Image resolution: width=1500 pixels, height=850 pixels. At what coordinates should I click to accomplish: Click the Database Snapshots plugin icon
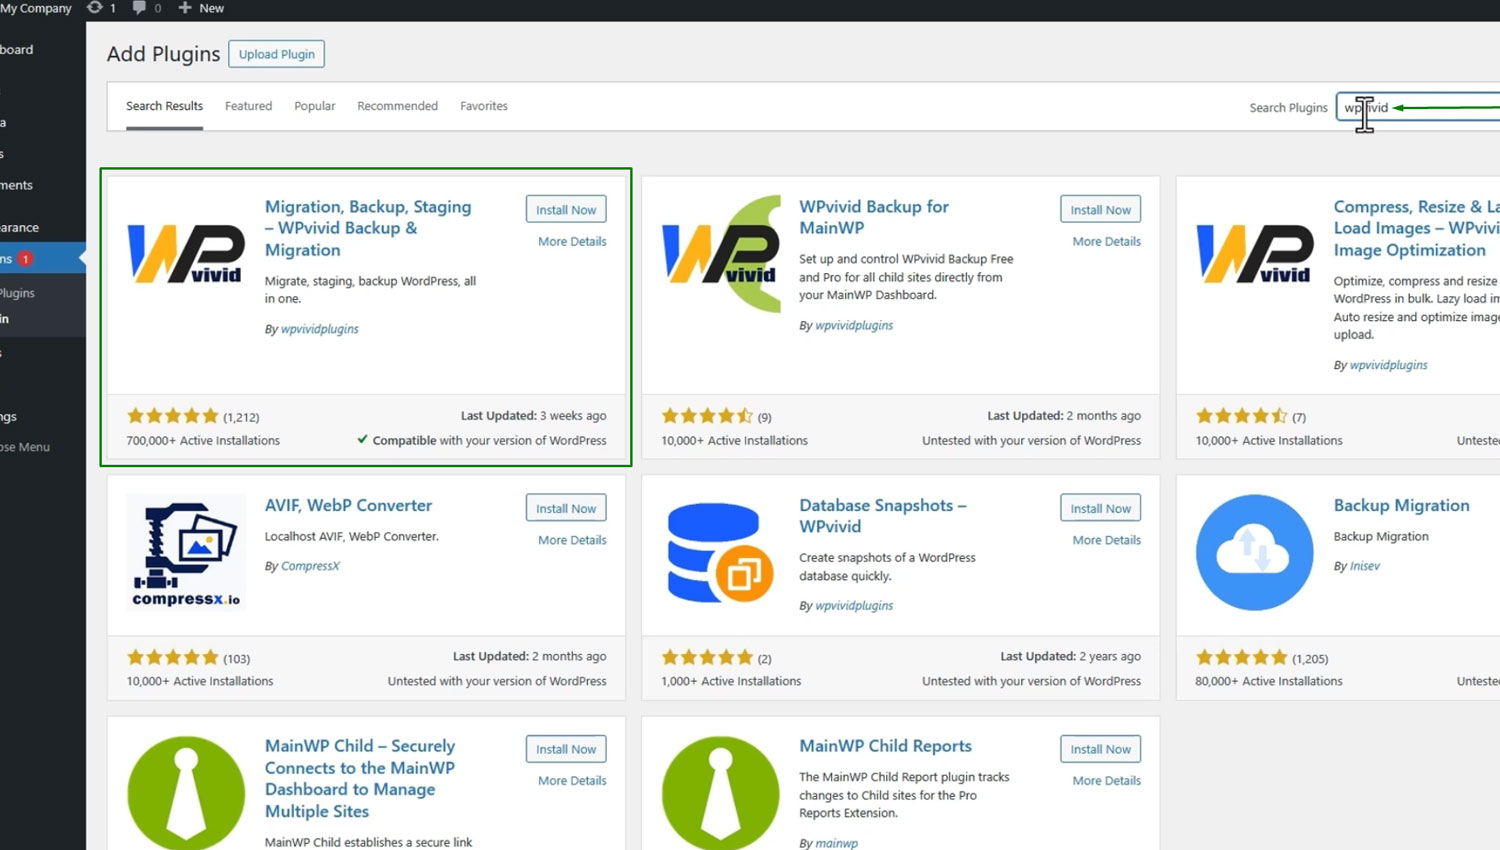[x=720, y=552]
